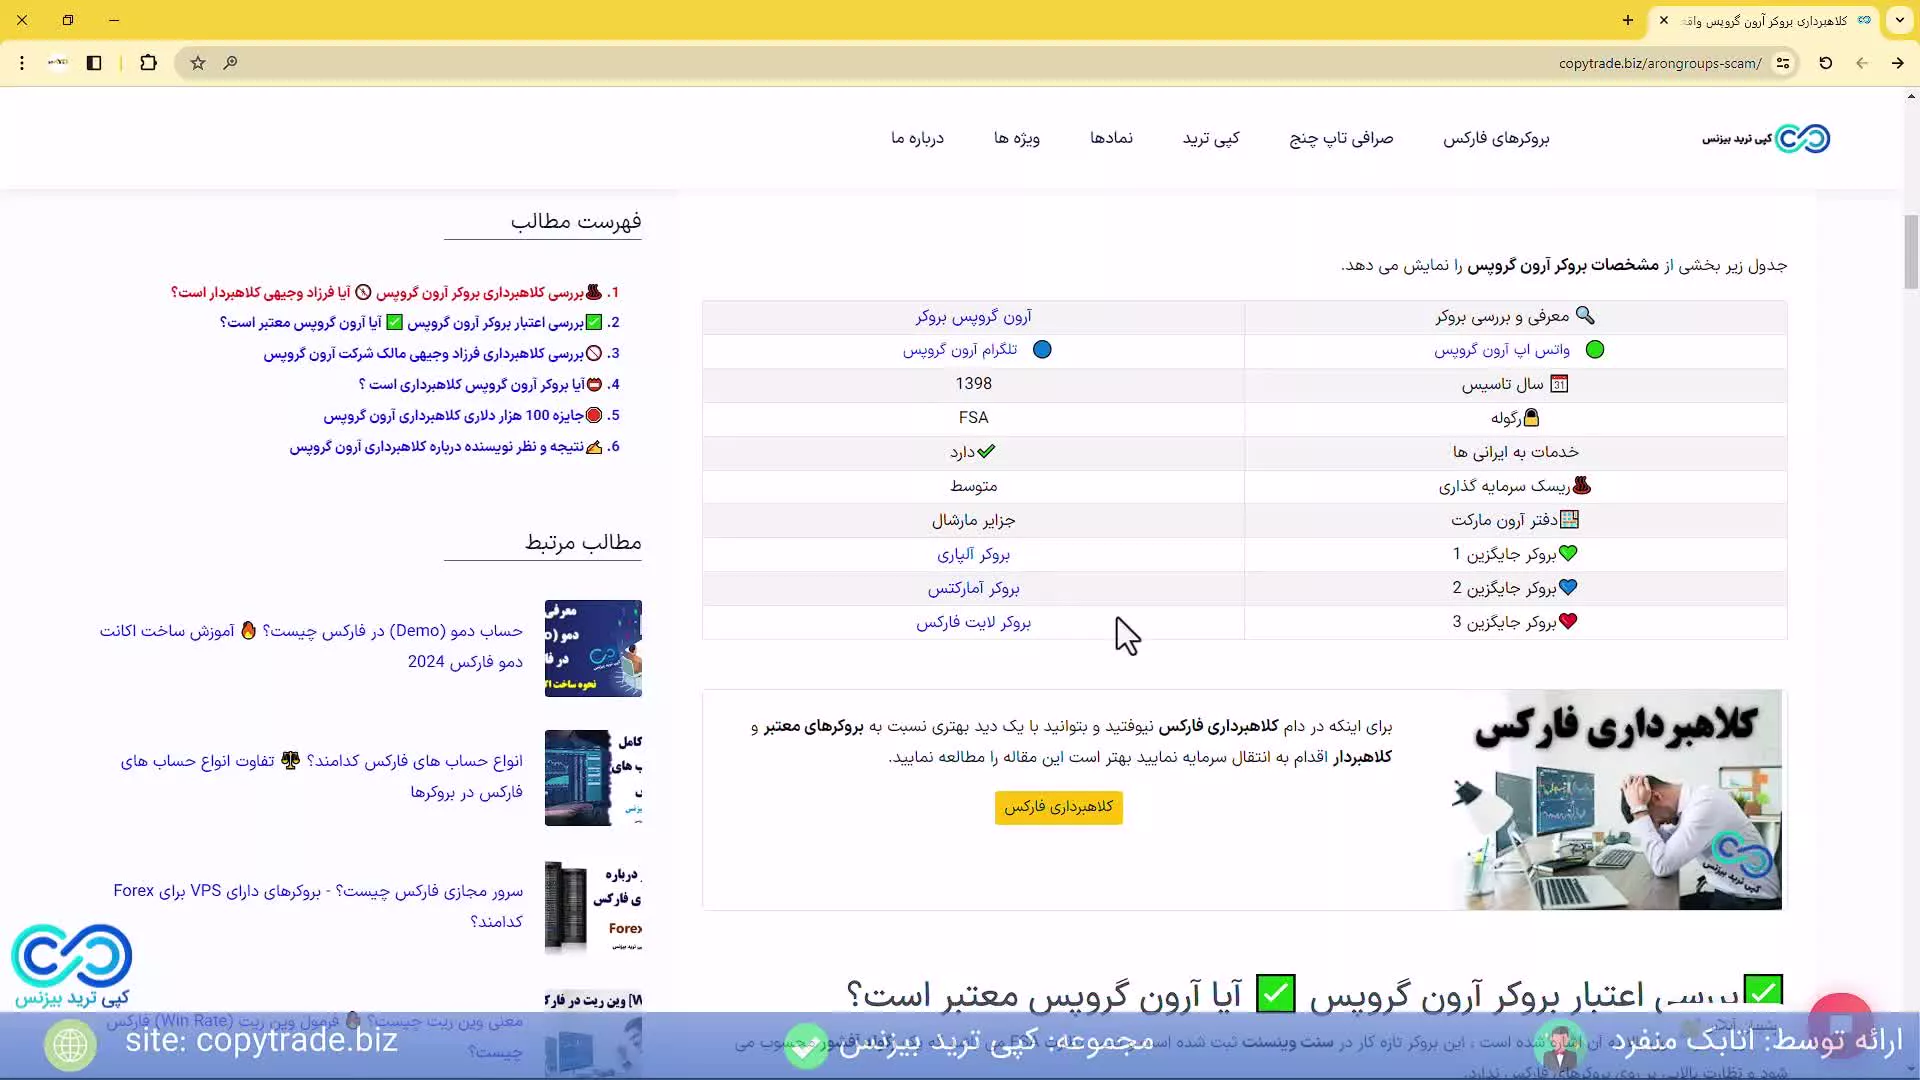The image size is (1920, 1080).
Task: Open بروکر آلپاری link
Action: (973, 554)
